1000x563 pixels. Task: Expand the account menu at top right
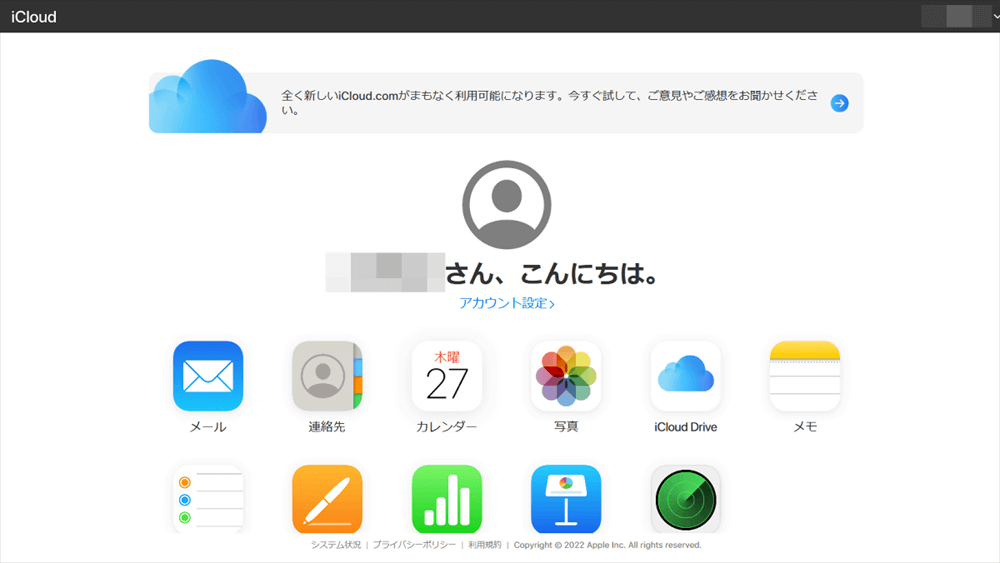(x=959, y=16)
